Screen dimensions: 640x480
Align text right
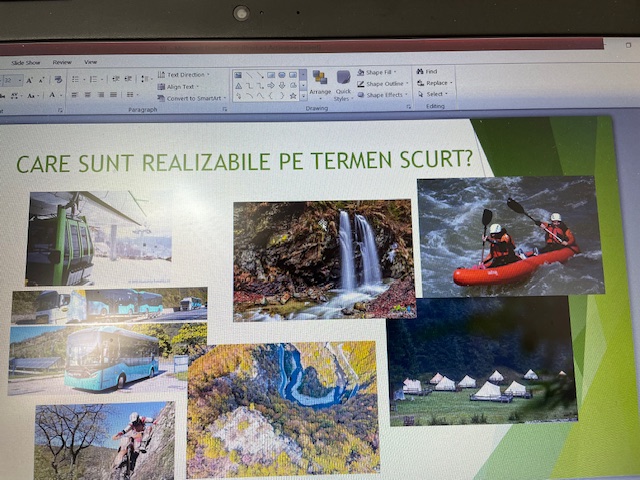click(100, 95)
